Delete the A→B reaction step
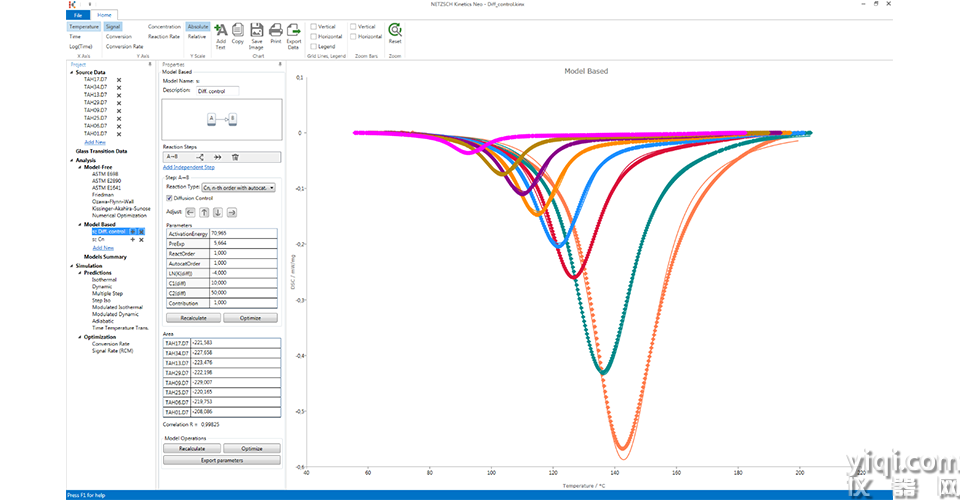 [x=235, y=157]
